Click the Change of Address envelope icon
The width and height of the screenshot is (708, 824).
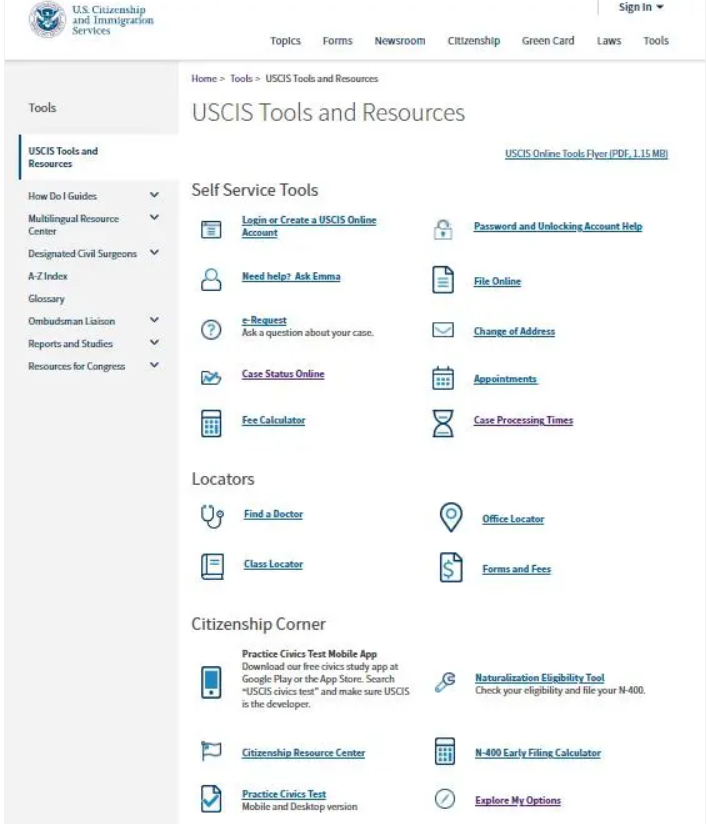tap(443, 330)
